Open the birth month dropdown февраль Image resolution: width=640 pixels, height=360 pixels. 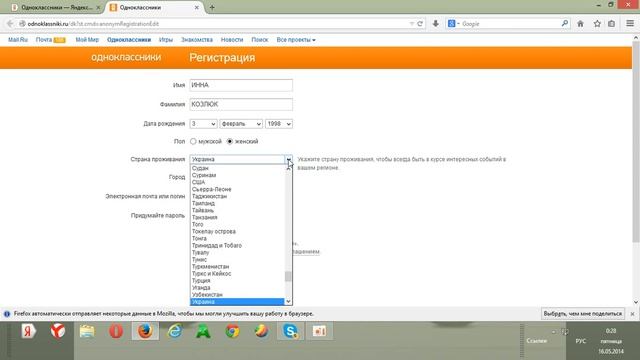pos(241,124)
